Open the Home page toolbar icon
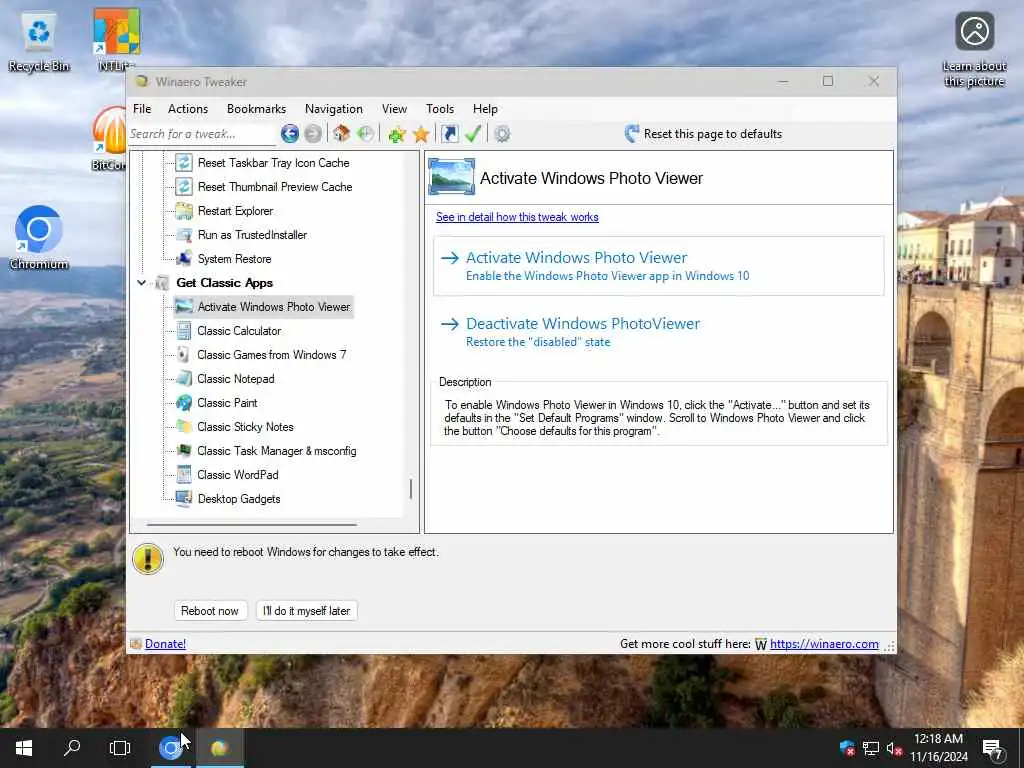The width and height of the screenshot is (1024, 768). coord(341,134)
